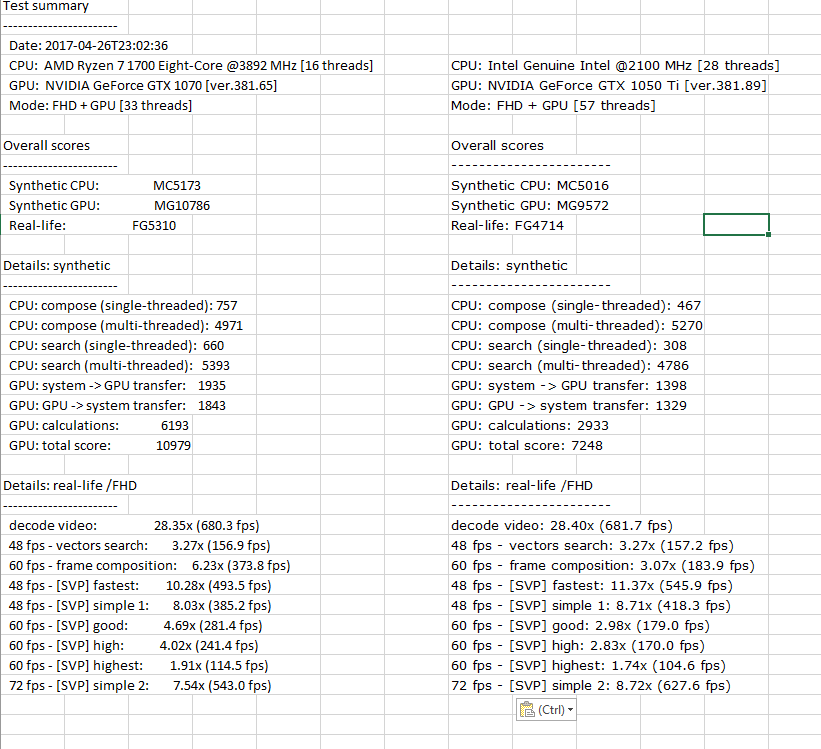Select the Test summary cell
Image resolution: width=821 pixels, height=749 pixels.
tap(46, 6)
